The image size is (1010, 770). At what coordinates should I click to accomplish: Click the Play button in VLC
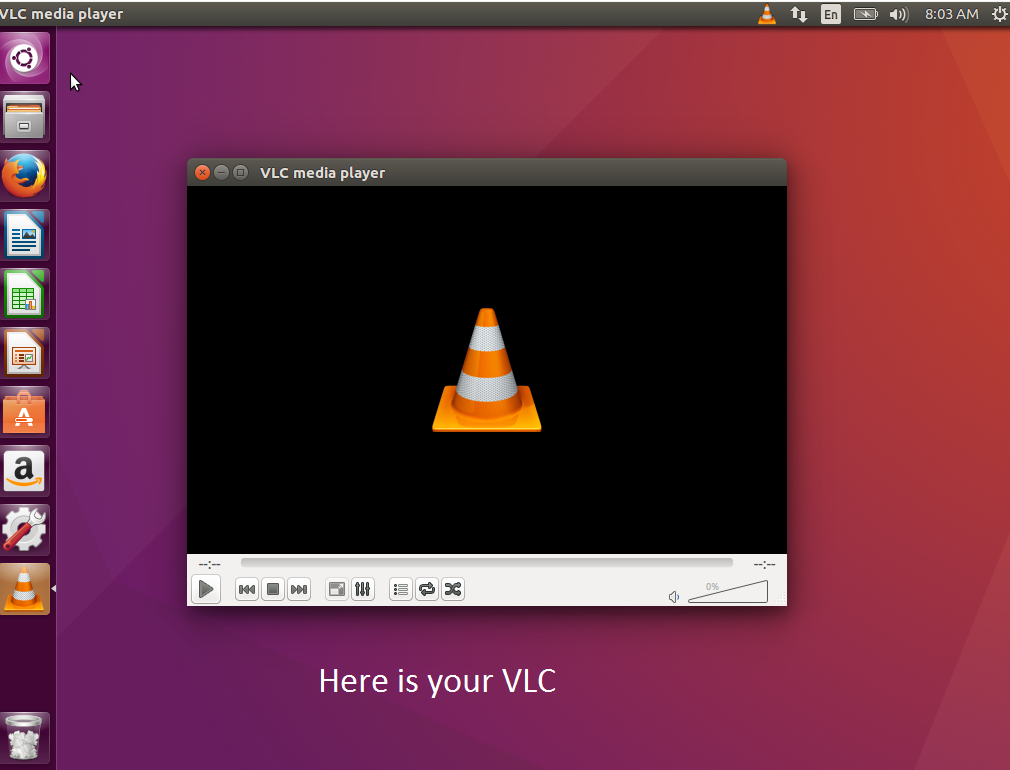click(206, 589)
